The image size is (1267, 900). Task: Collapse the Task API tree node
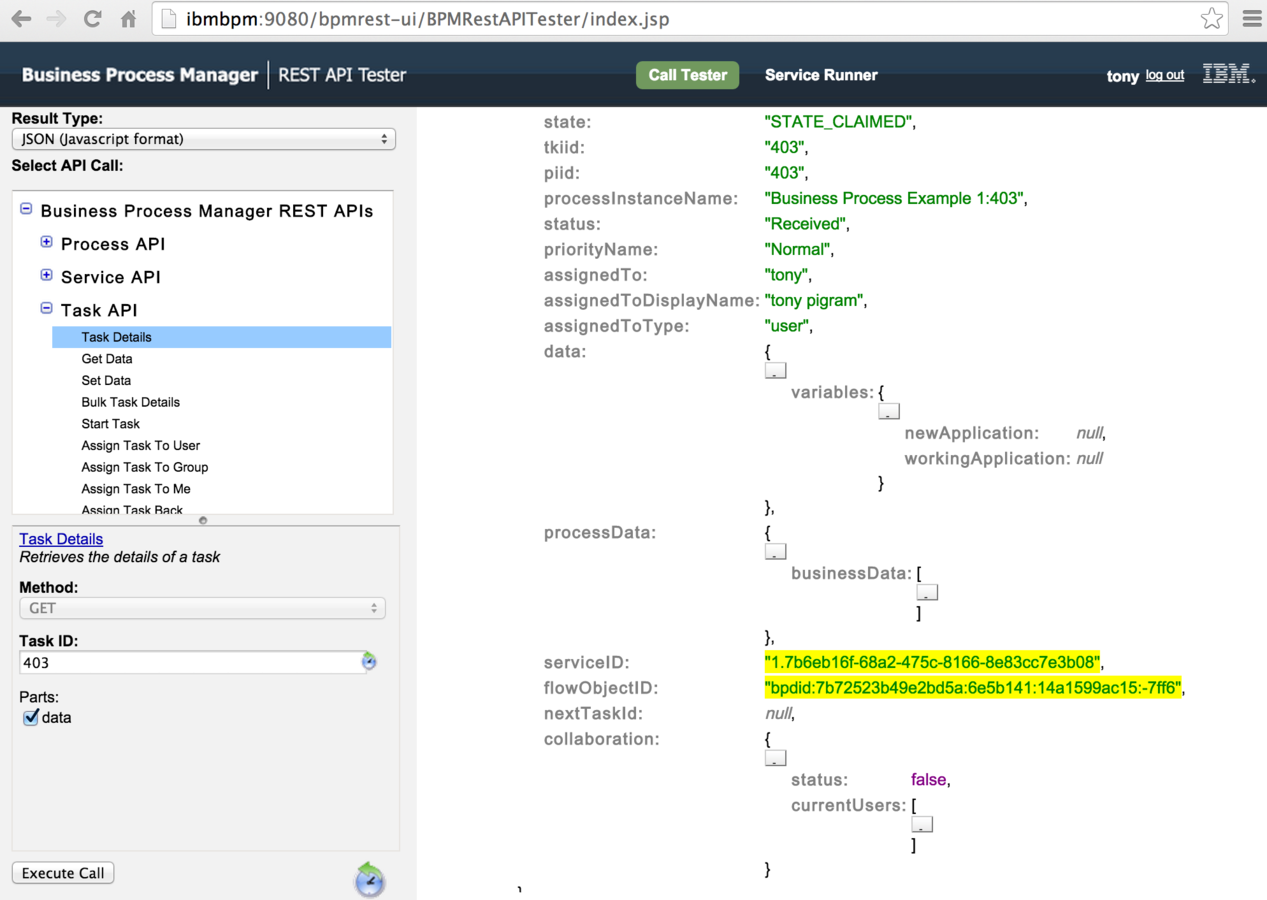point(46,308)
